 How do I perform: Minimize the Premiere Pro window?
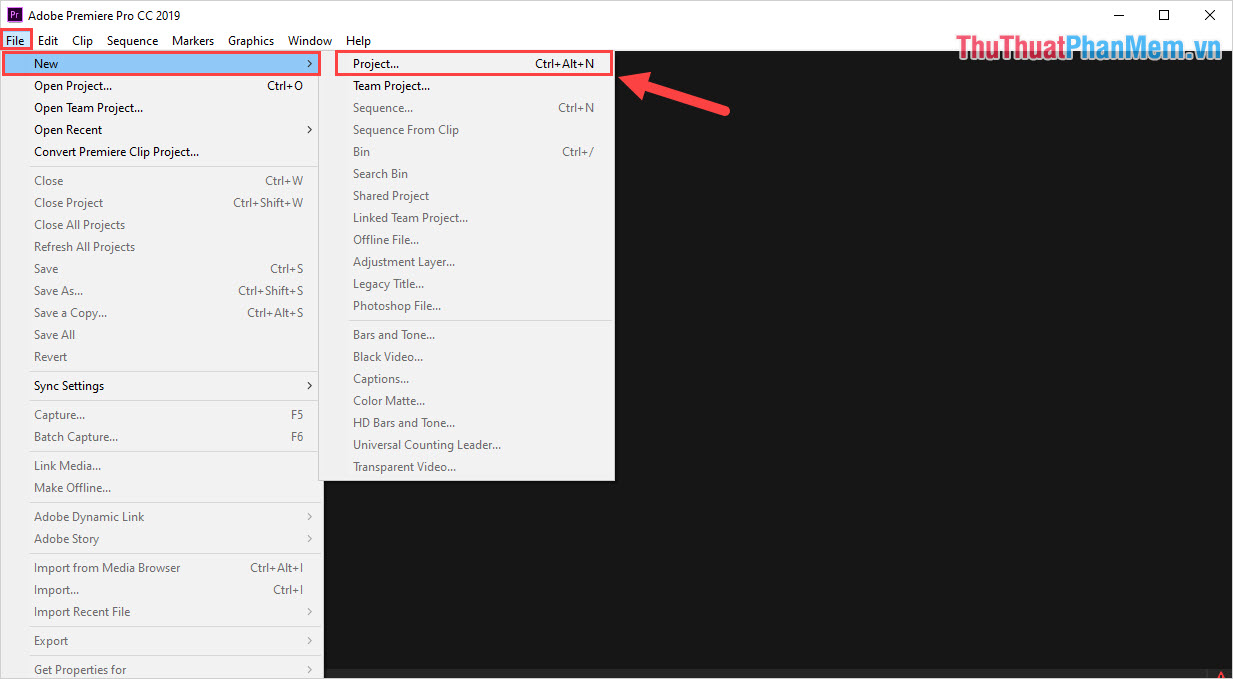(x=1118, y=15)
